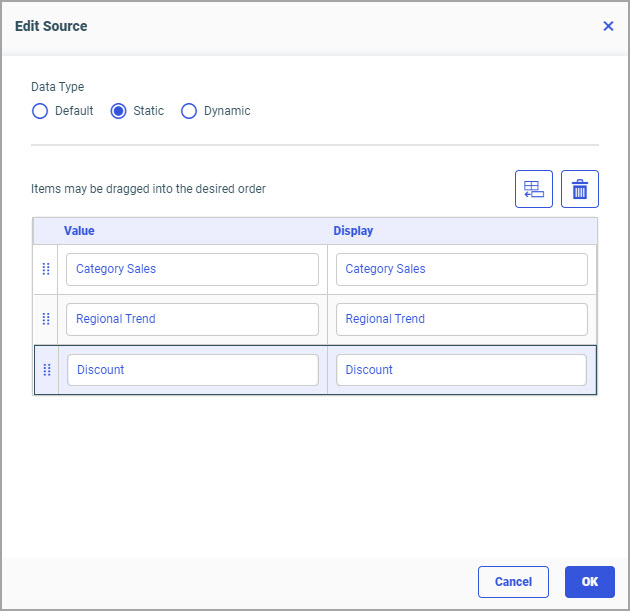Click the drag handle for Discount row
This screenshot has height=611, width=630.
click(x=46, y=370)
